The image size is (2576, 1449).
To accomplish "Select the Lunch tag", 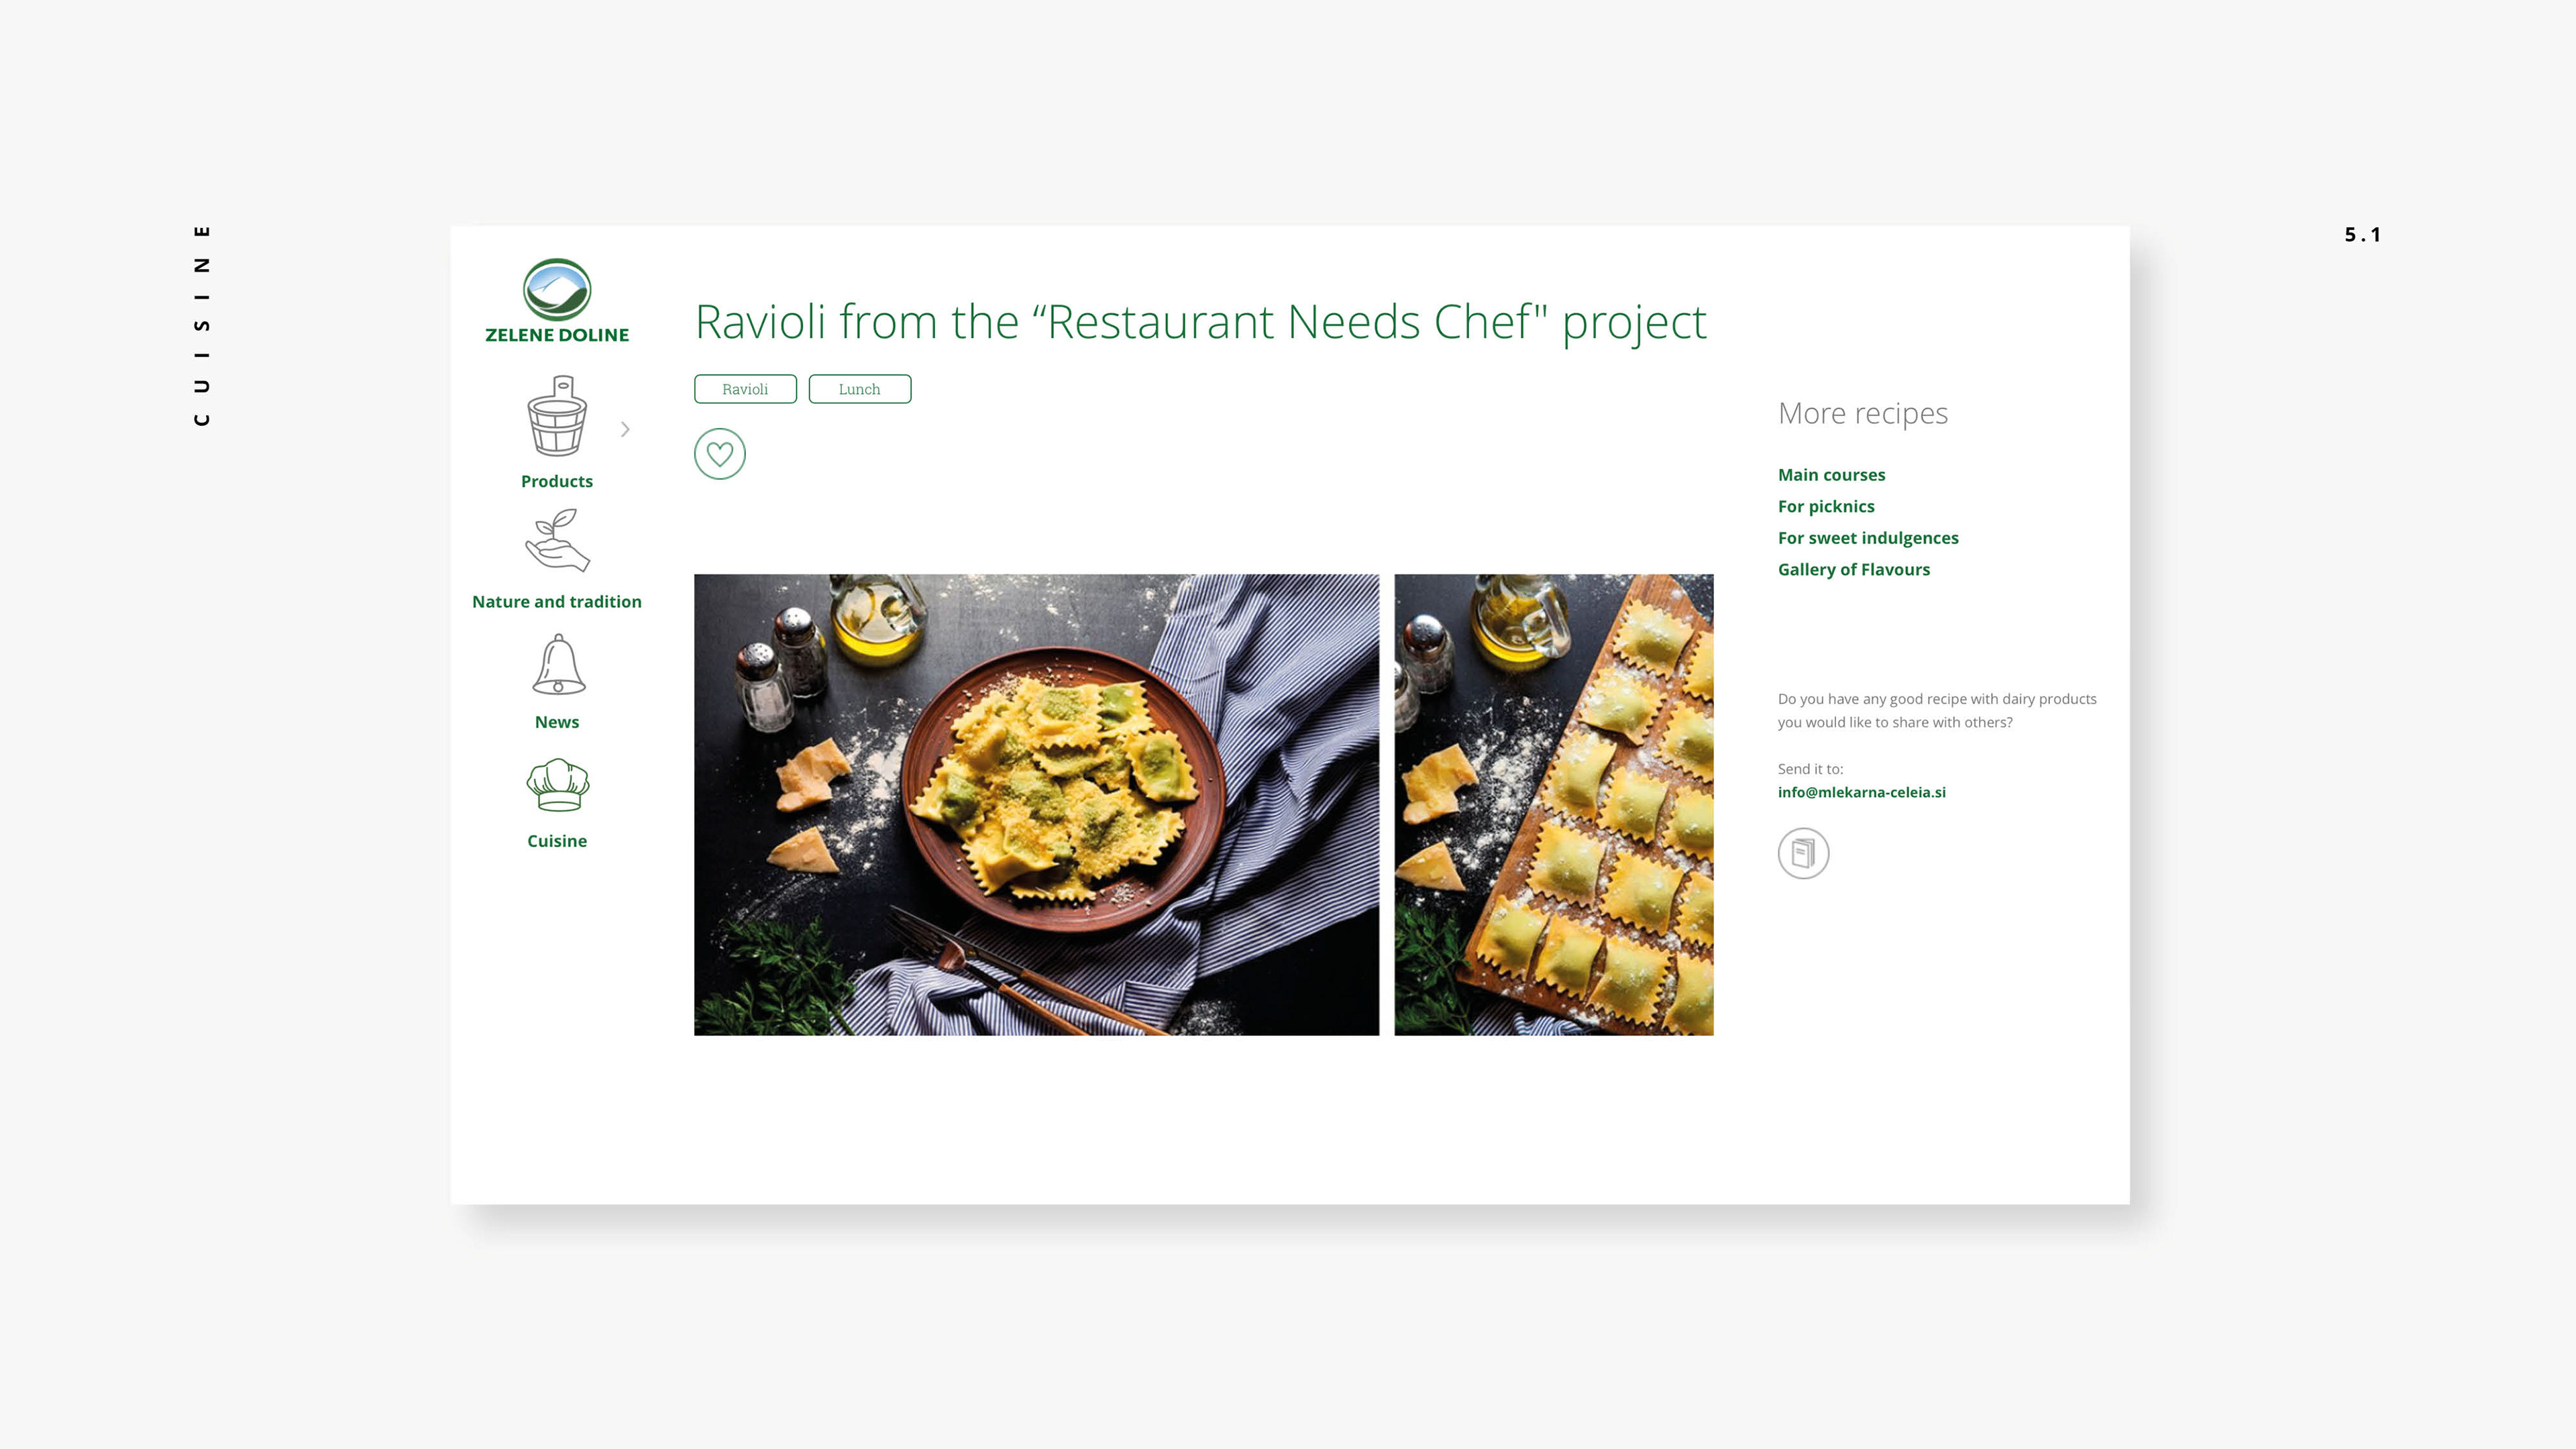I will pyautogui.click(x=860, y=389).
